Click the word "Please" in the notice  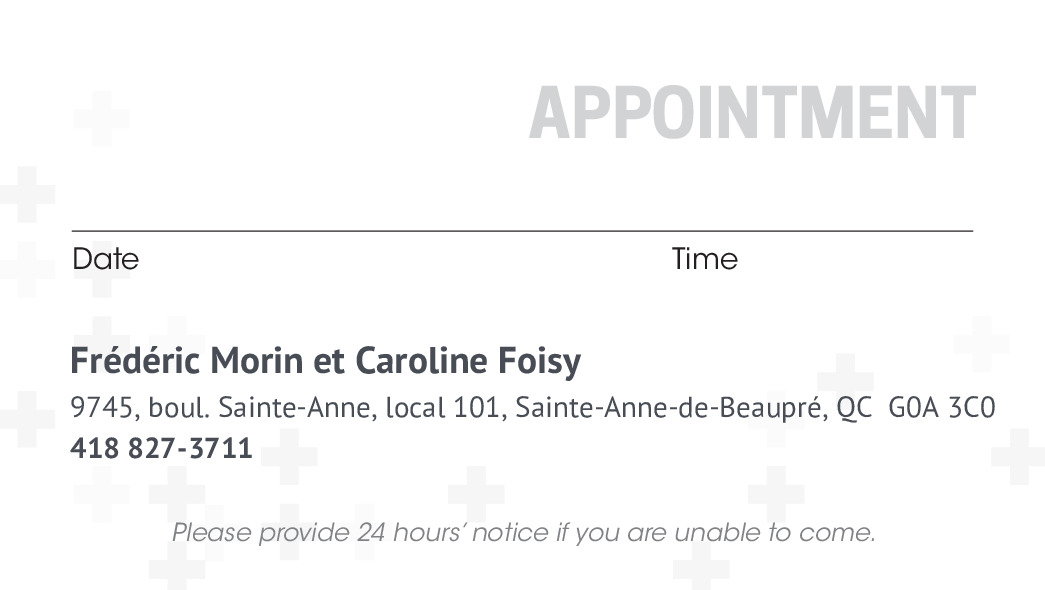pos(211,532)
